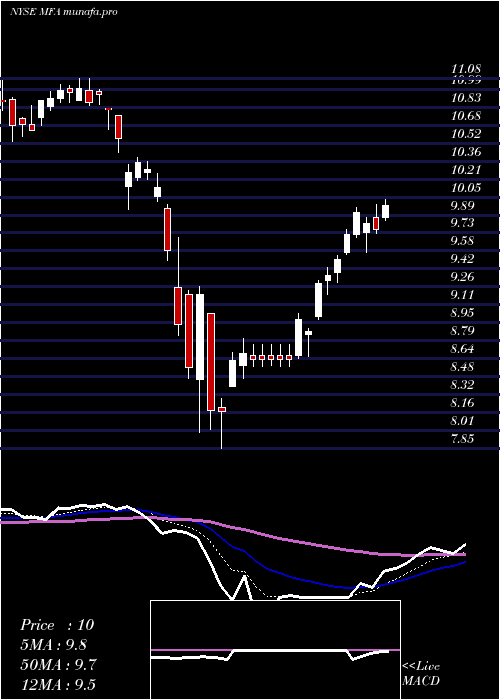Click the 10.36 price axis label
Image resolution: width=500 pixels, height=700 pixels.
(x=466, y=152)
